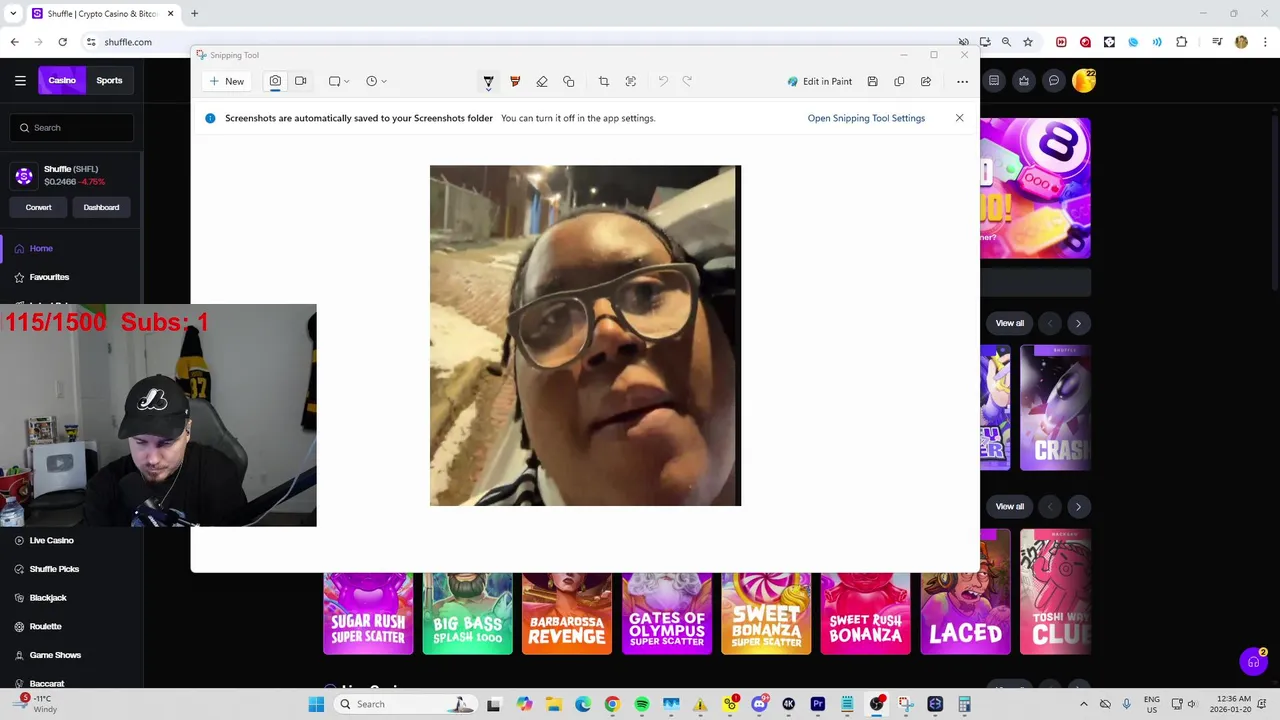1280x720 pixels.
Task: Open the Shuffle site hamburger menu
Action: [x=20, y=81]
